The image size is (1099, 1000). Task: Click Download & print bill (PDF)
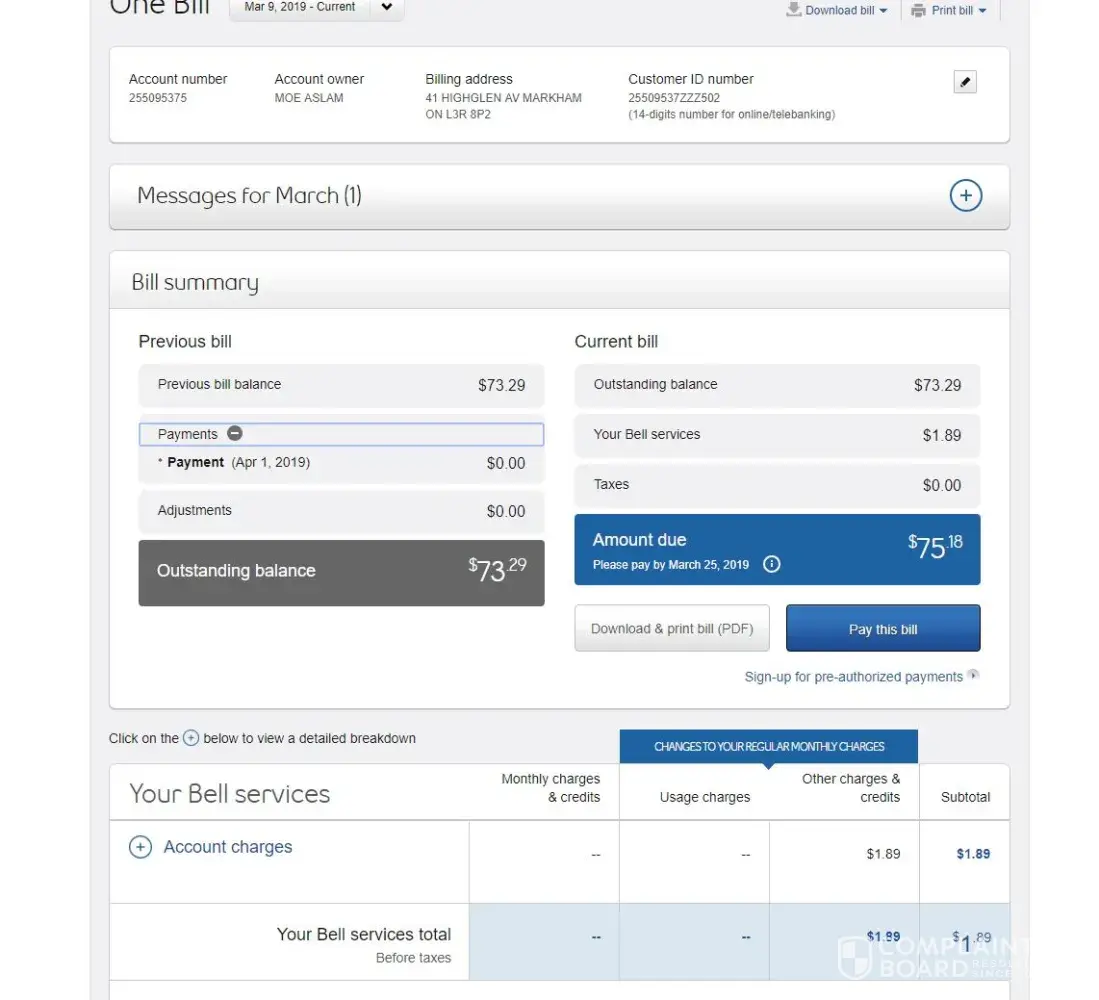pos(672,629)
